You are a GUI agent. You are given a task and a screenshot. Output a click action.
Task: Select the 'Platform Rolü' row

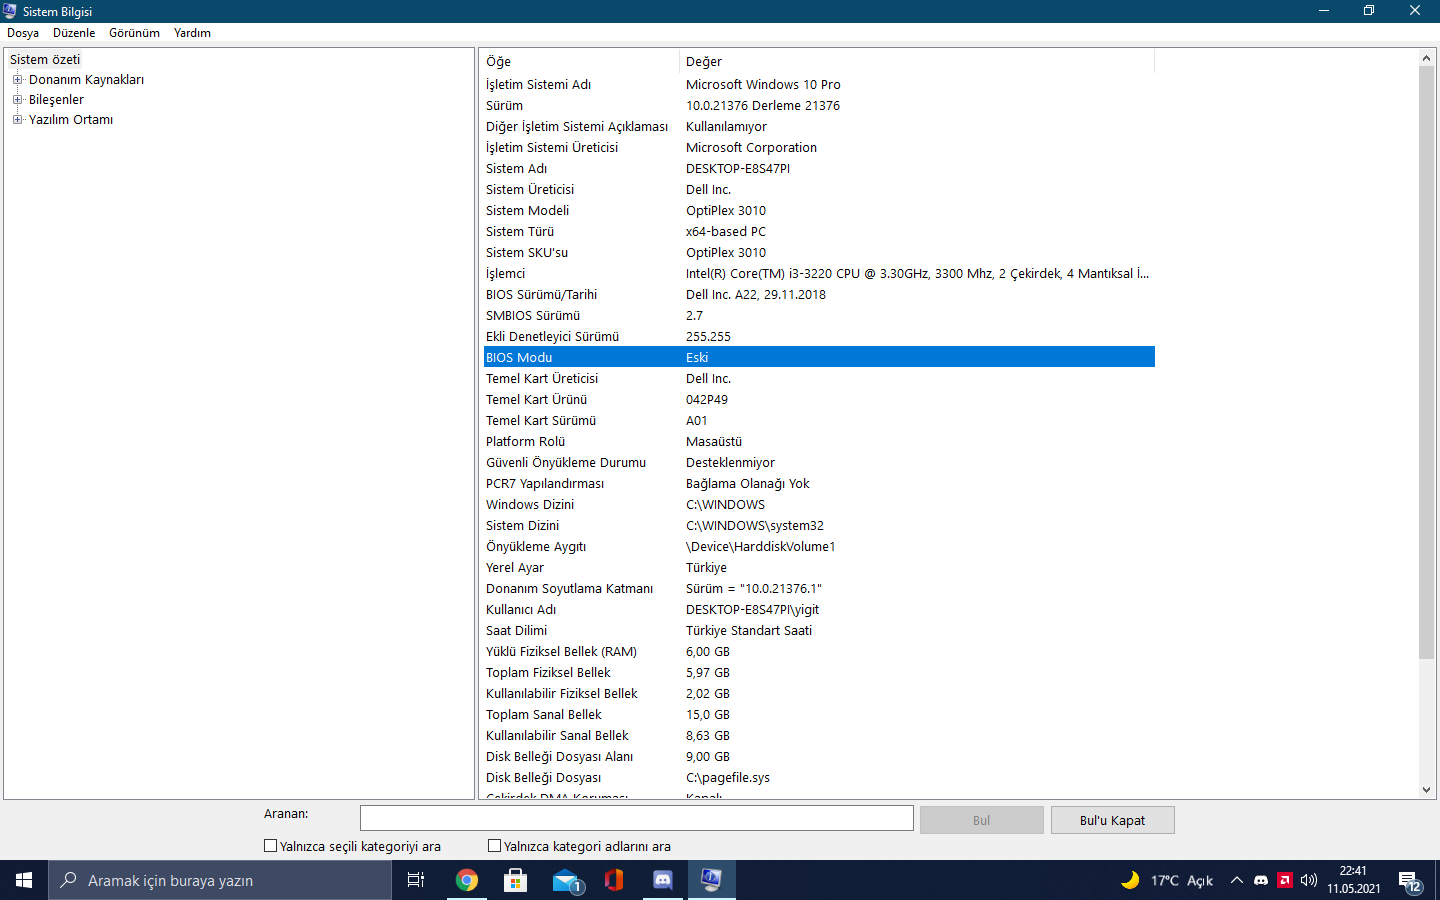(819, 442)
